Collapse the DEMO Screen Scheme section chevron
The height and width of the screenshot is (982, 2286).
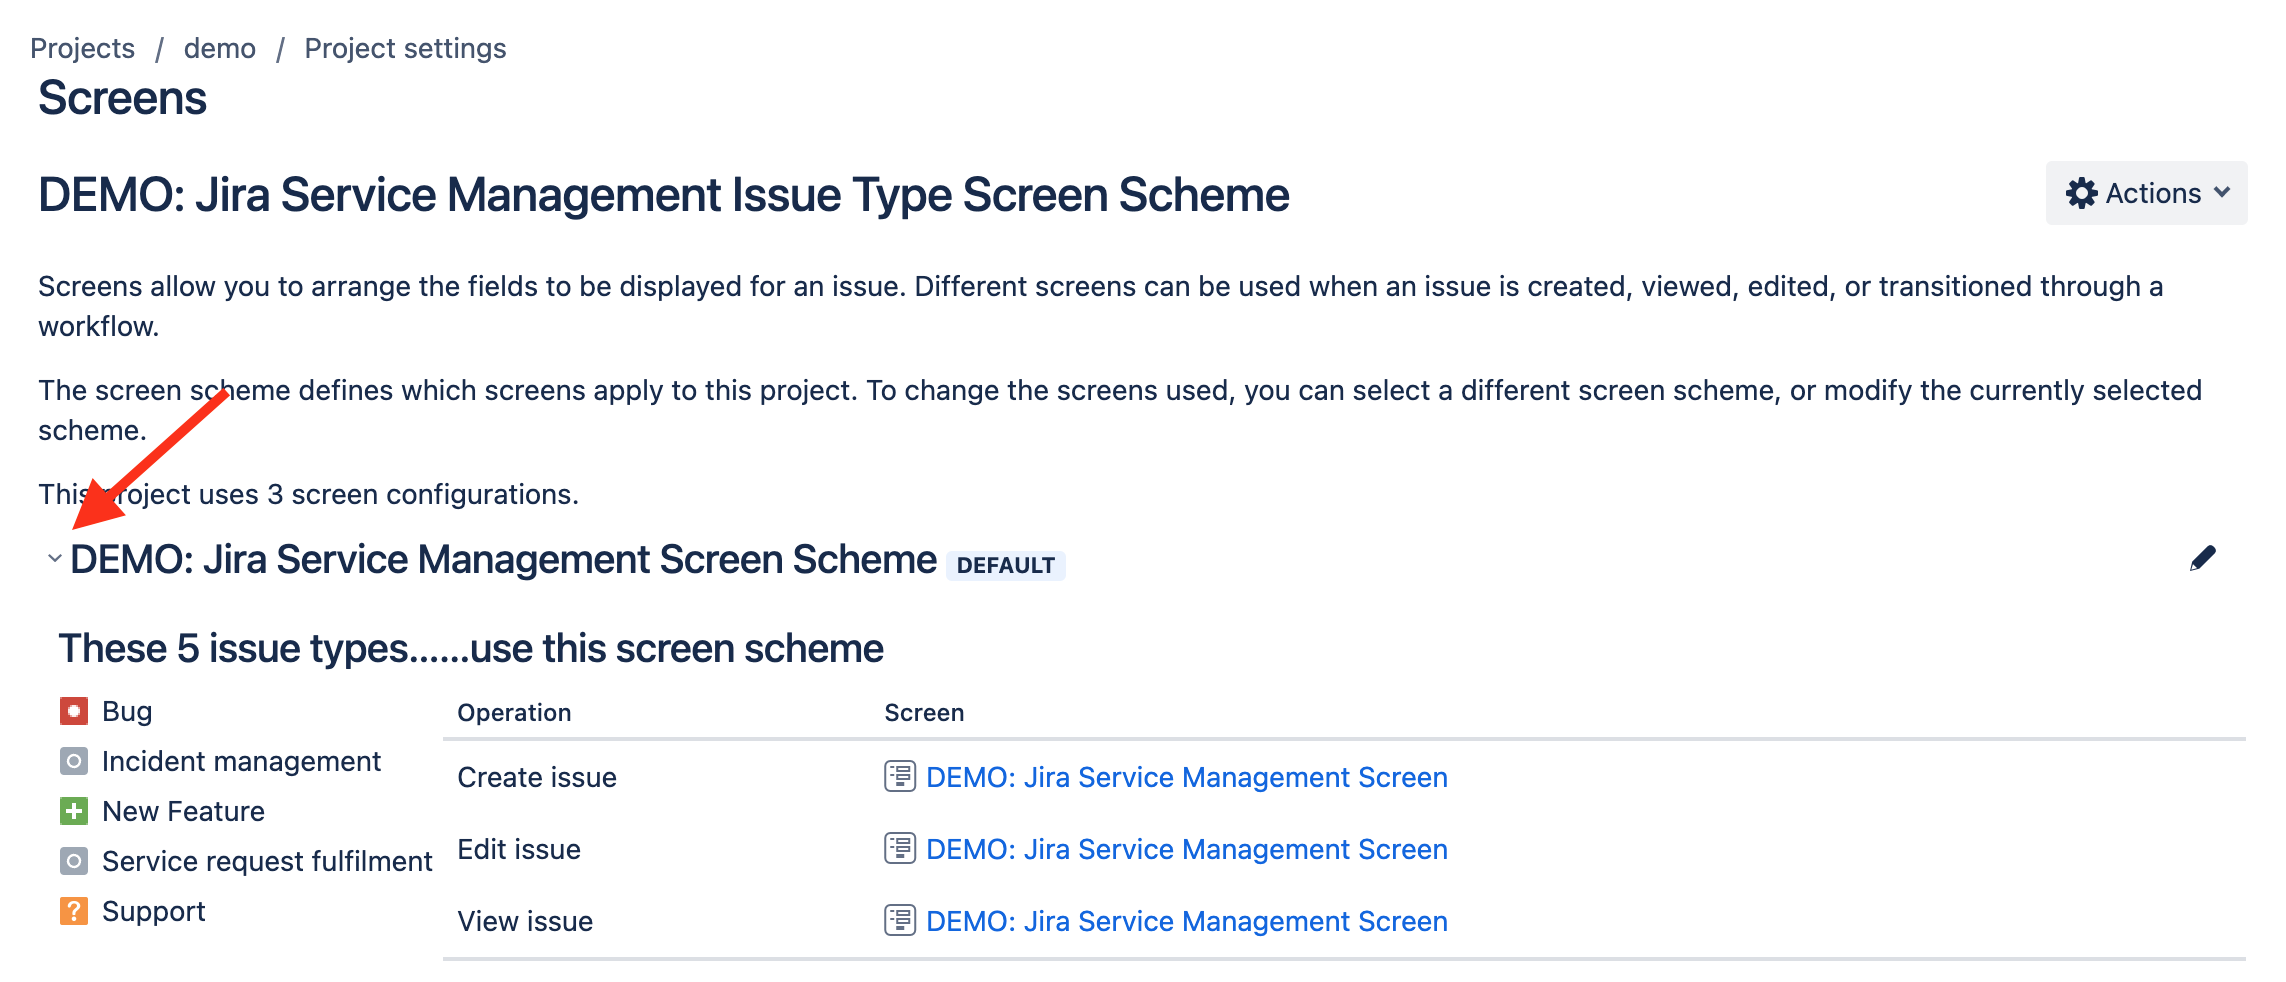click(x=55, y=559)
